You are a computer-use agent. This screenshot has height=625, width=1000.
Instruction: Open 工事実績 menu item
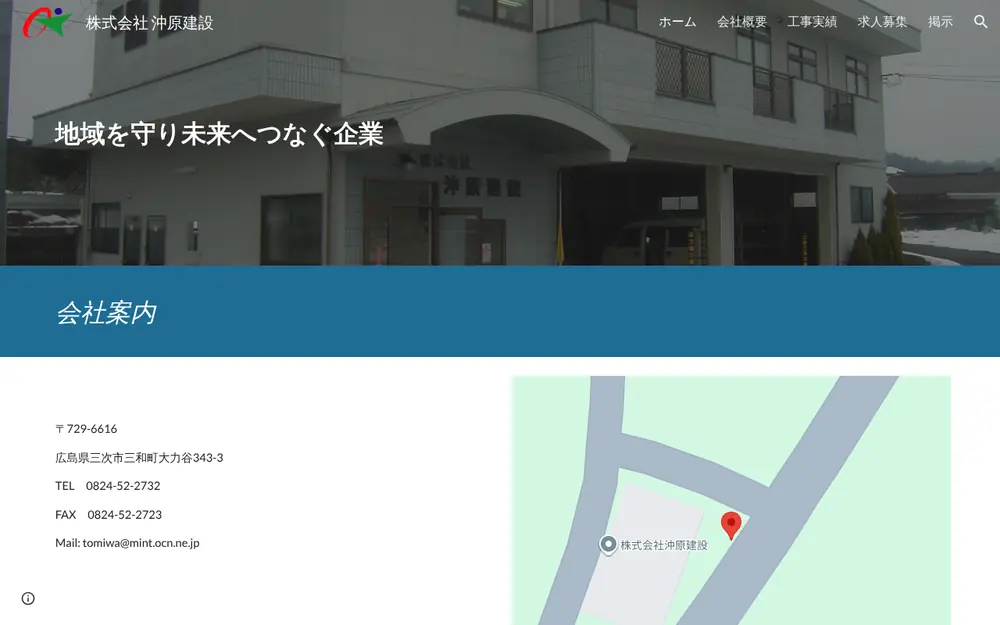pyautogui.click(x=812, y=22)
